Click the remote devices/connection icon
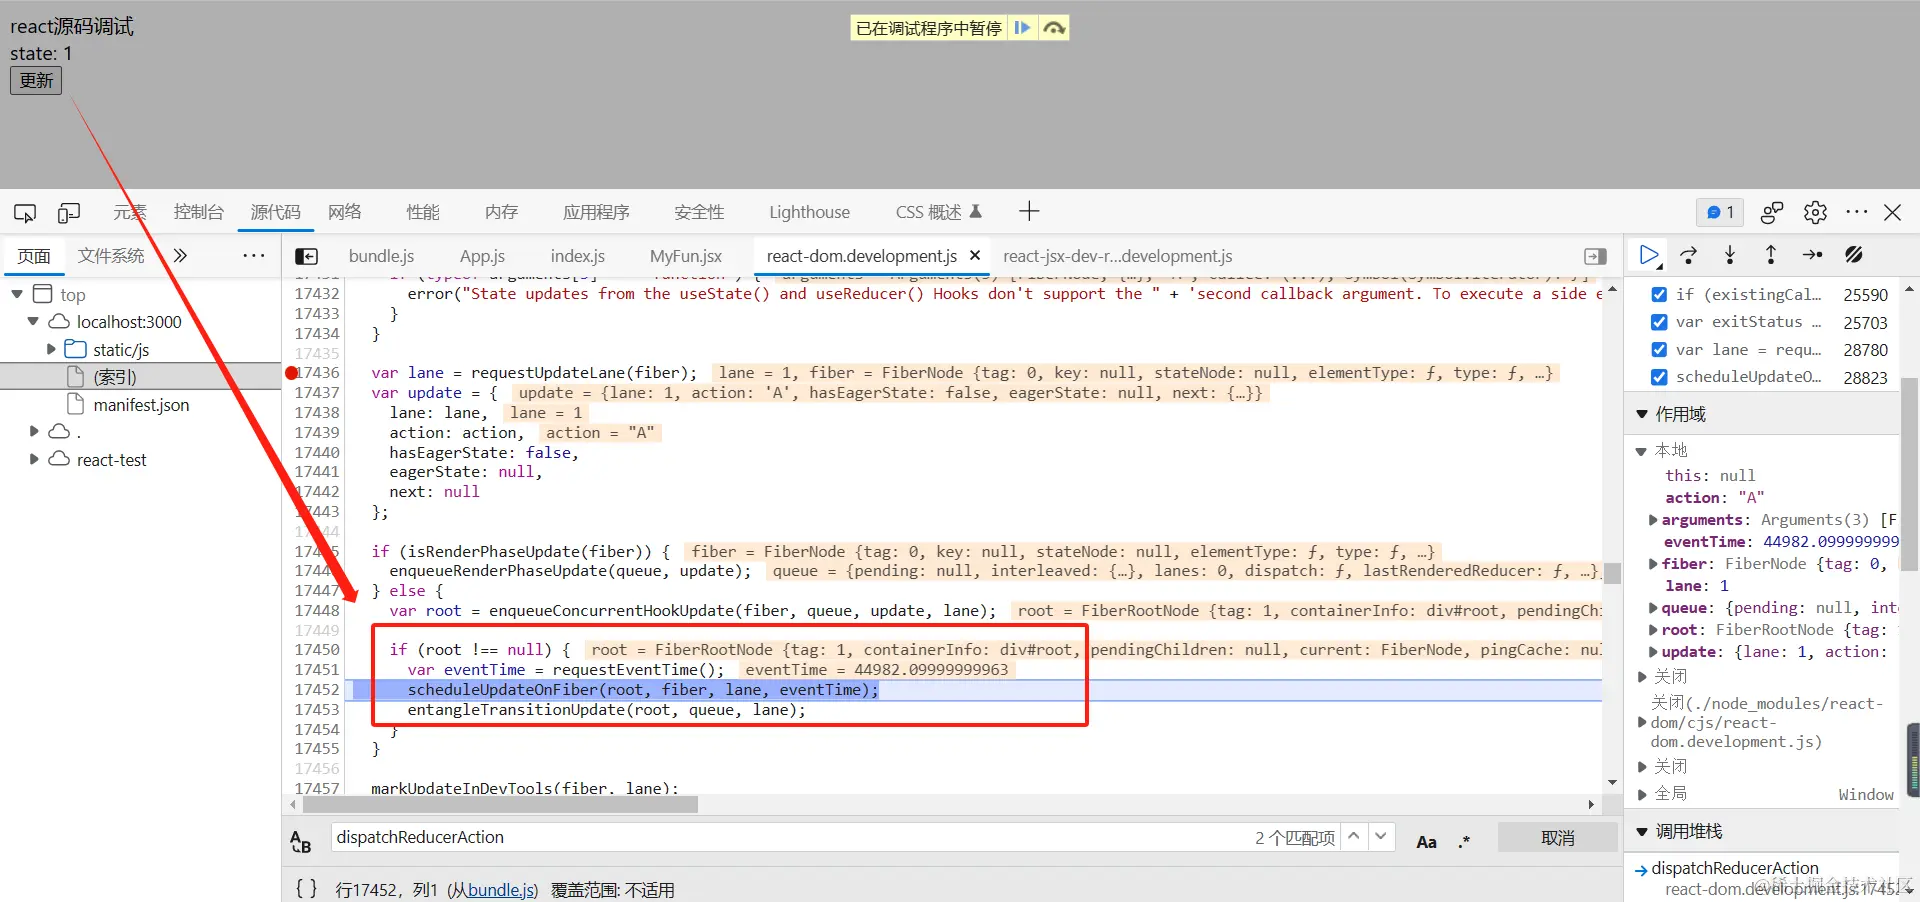 tap(1772, 212)
